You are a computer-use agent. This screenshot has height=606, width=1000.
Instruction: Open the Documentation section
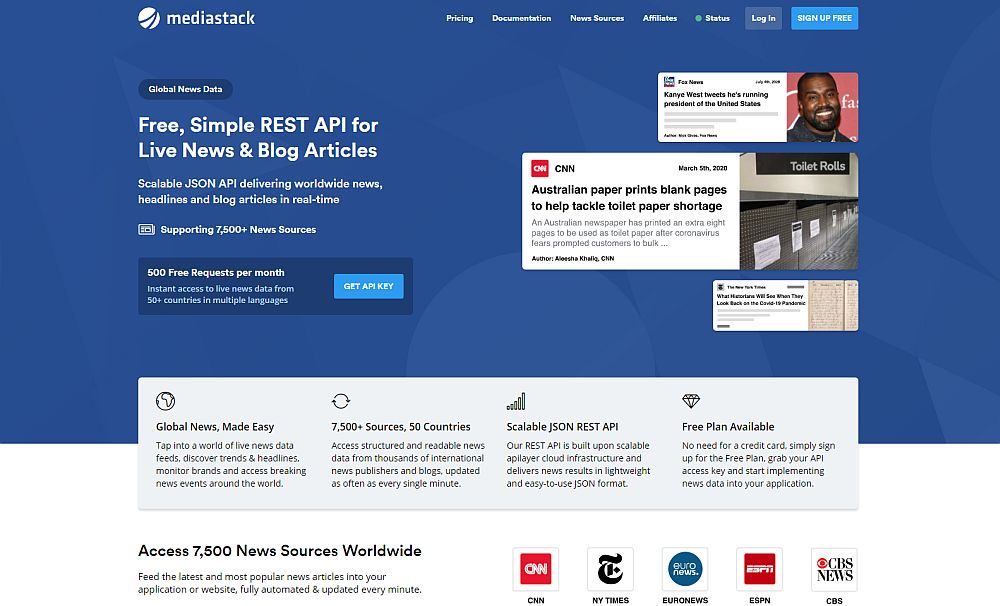pyautogui.click(x=521, y=17)
